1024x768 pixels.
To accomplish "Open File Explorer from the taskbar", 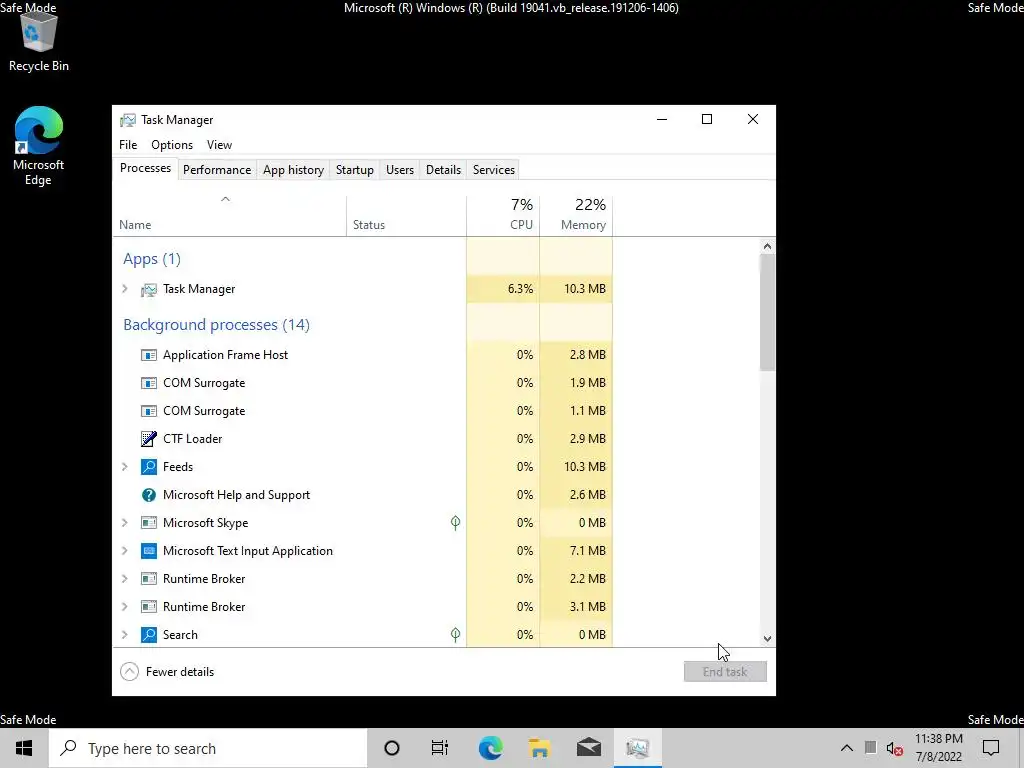I will point(539,748).
